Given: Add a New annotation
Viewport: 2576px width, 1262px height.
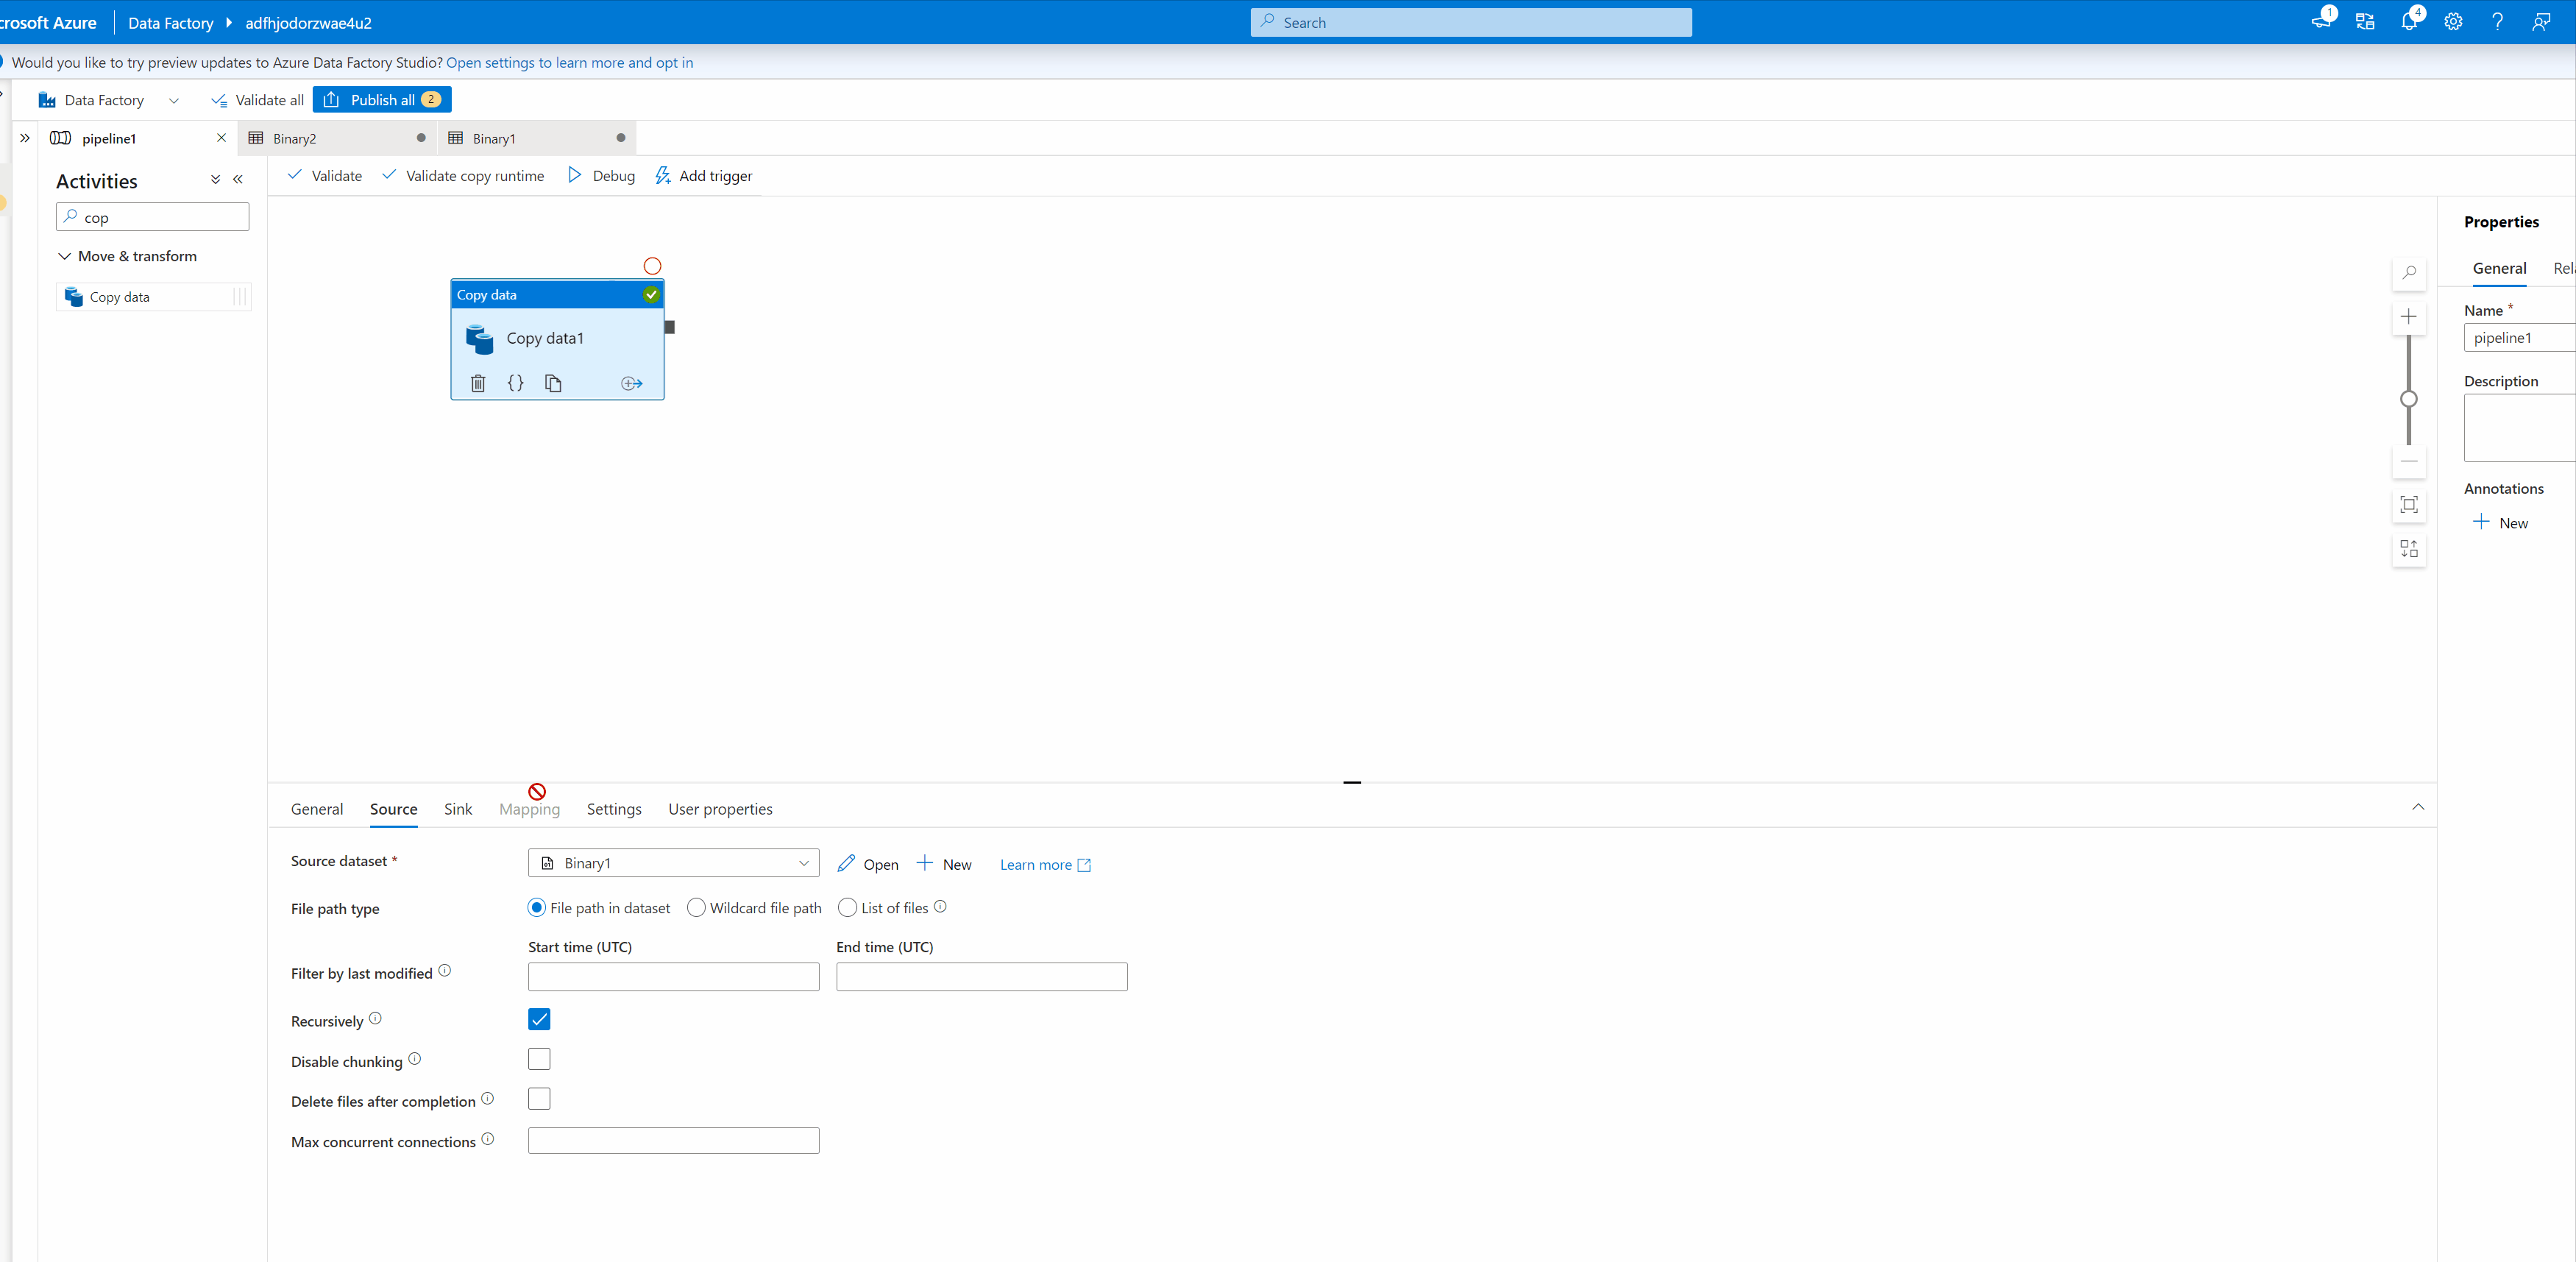Looking at the screenshot, I should 2500,522.
